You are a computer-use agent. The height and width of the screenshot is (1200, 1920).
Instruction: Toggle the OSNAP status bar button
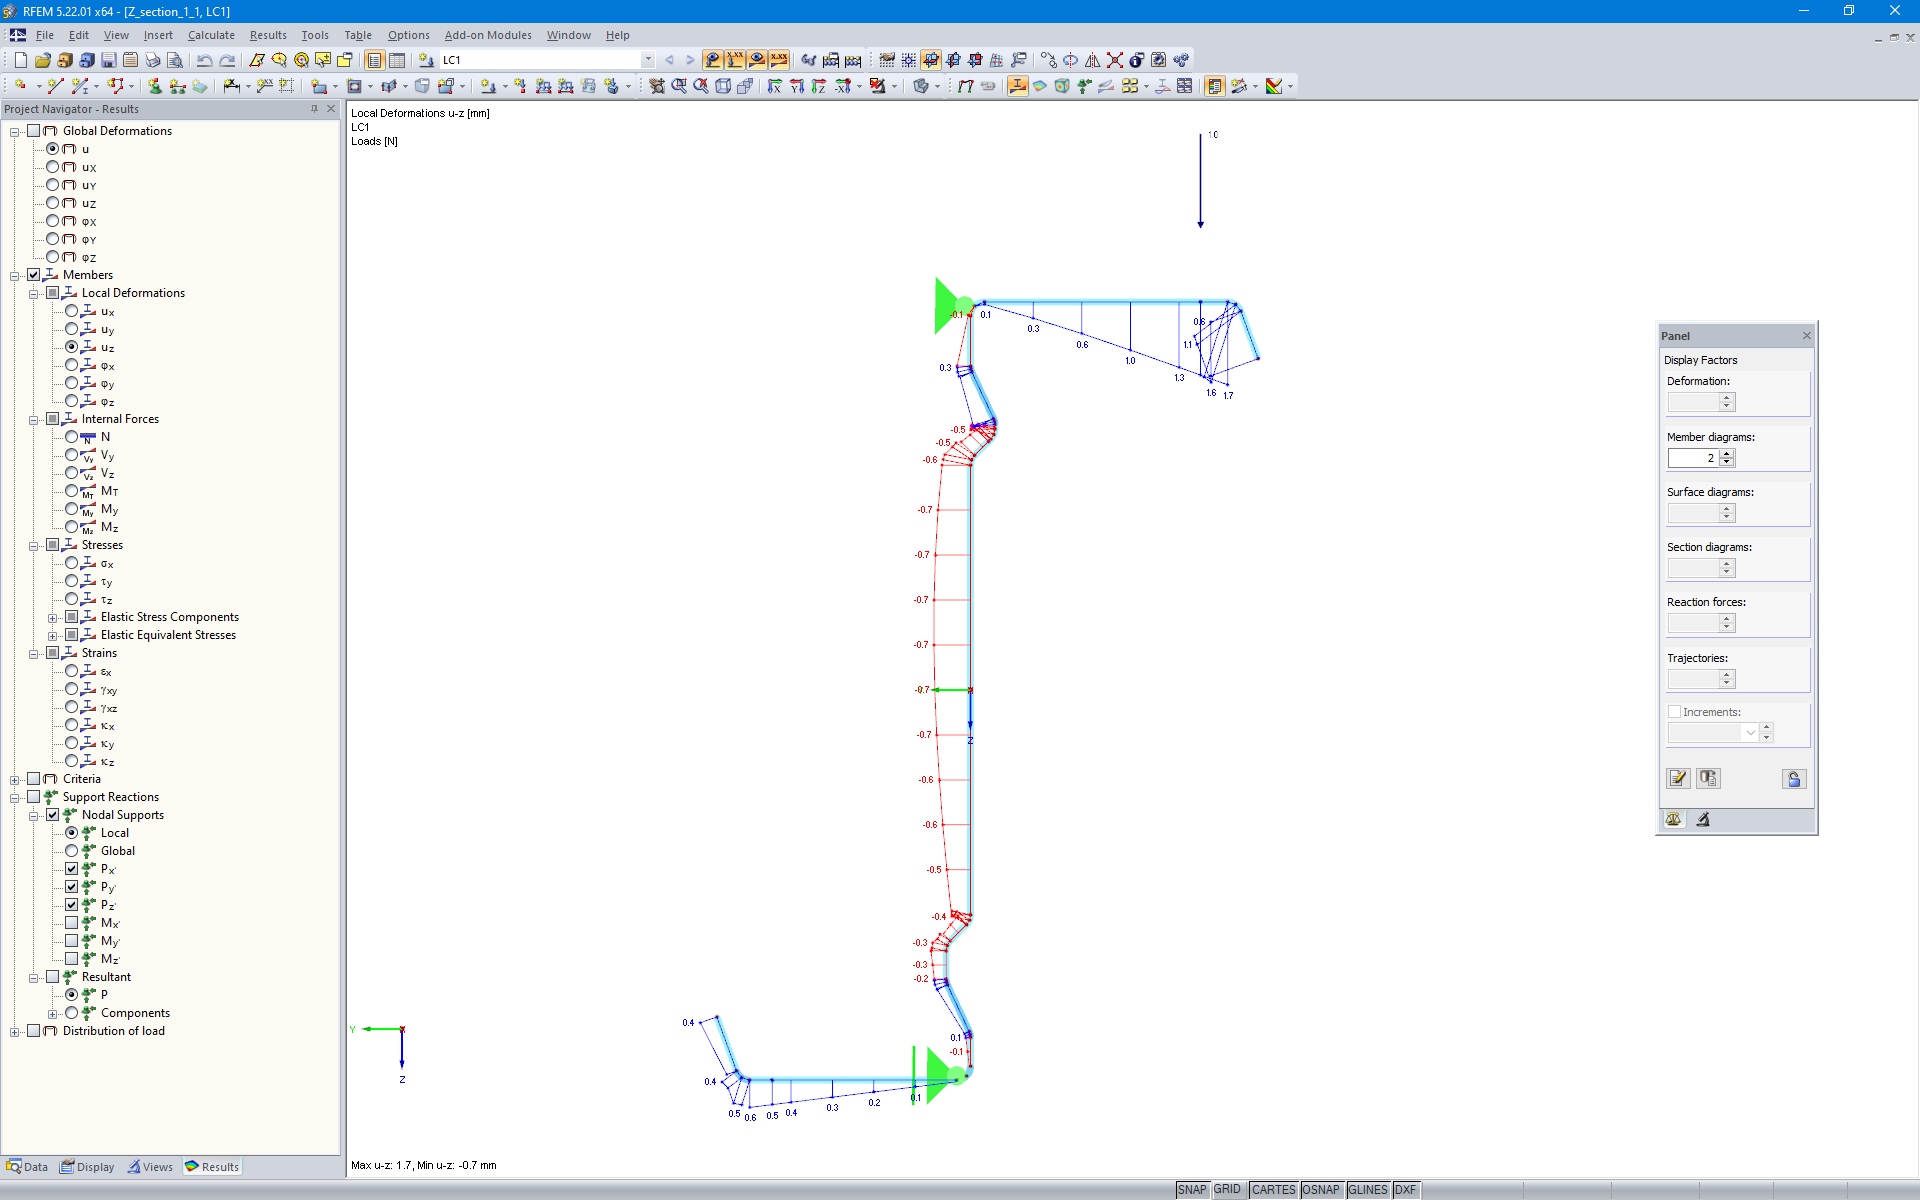[1320, 1190]
